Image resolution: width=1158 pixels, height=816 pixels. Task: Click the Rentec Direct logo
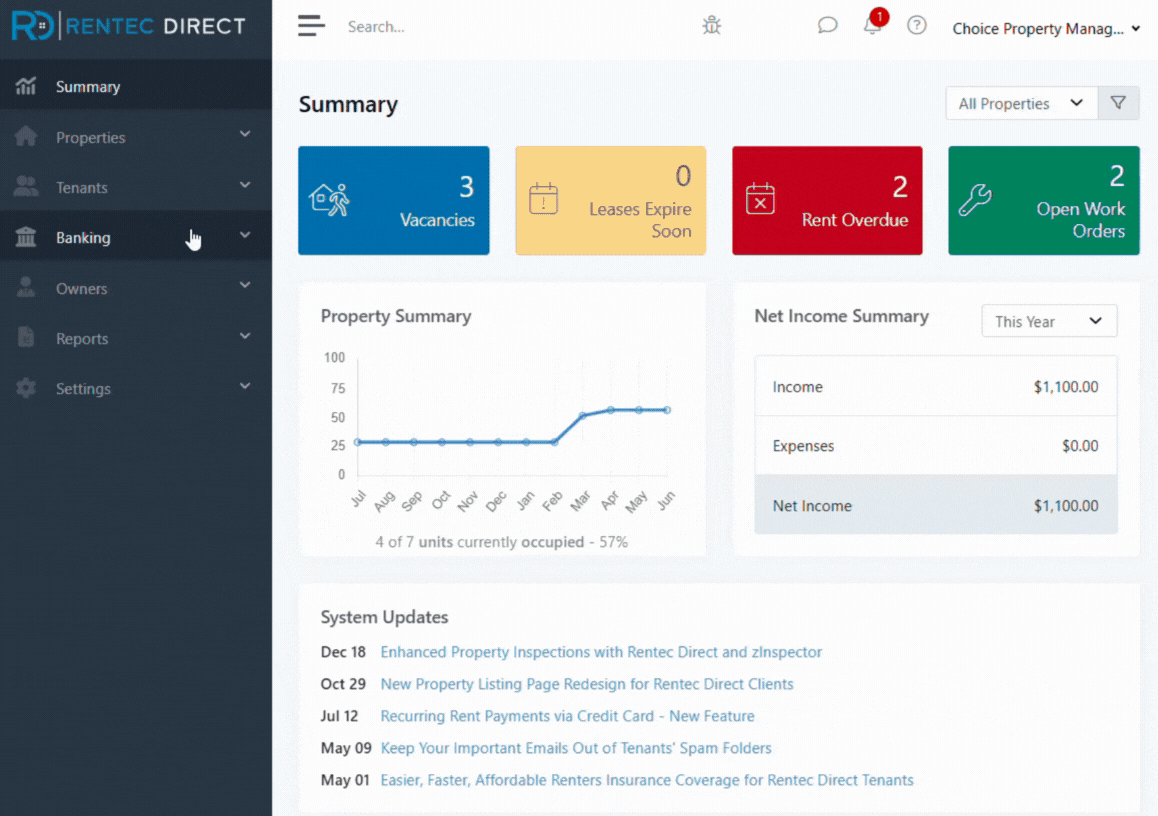(128, 26)
